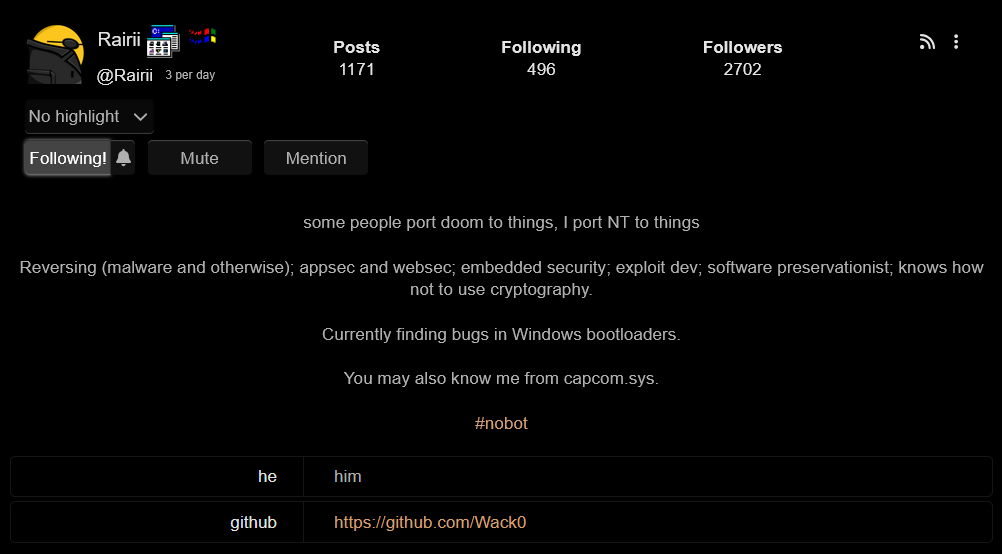This screenshot has height=554, width=1002.
Task: Open the RSS feed icon
Action: [927, 41]
